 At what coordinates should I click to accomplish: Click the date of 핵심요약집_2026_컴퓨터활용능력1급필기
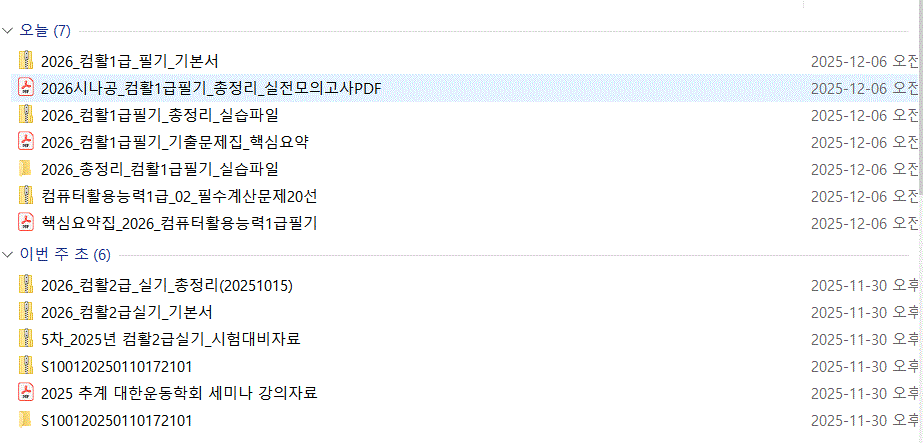click(x=864, y=222)
